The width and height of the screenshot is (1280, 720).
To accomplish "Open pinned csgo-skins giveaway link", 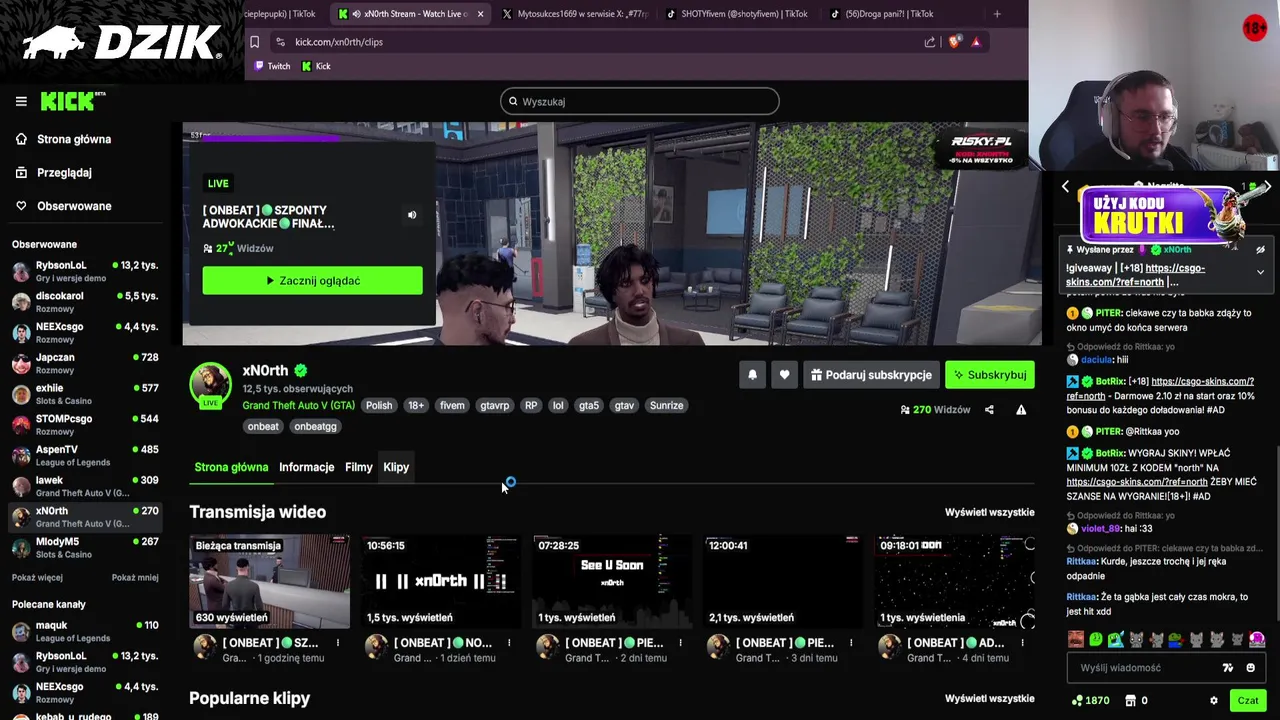I will click(1135, 275).
